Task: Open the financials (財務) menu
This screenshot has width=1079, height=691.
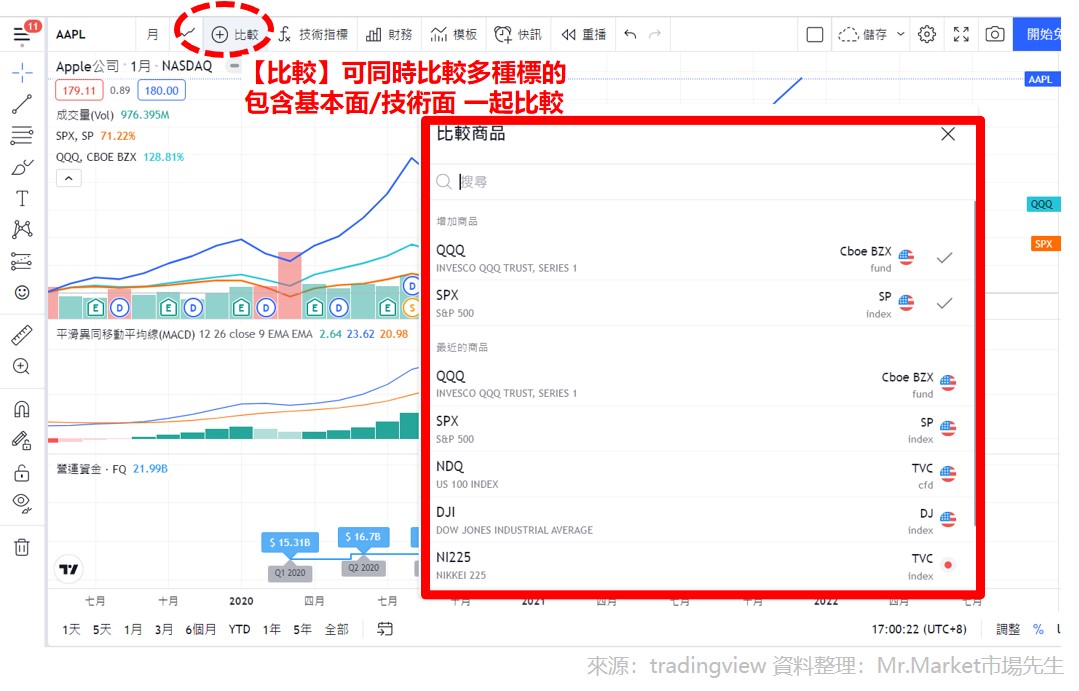Action: (389, 34)
